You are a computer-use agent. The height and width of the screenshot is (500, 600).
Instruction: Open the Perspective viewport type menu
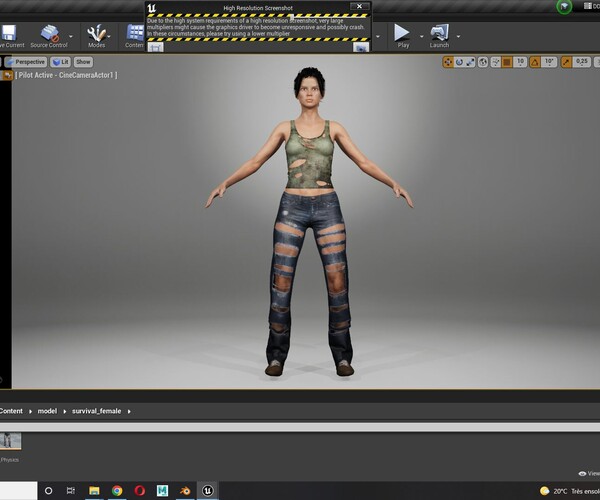(26, 62)
